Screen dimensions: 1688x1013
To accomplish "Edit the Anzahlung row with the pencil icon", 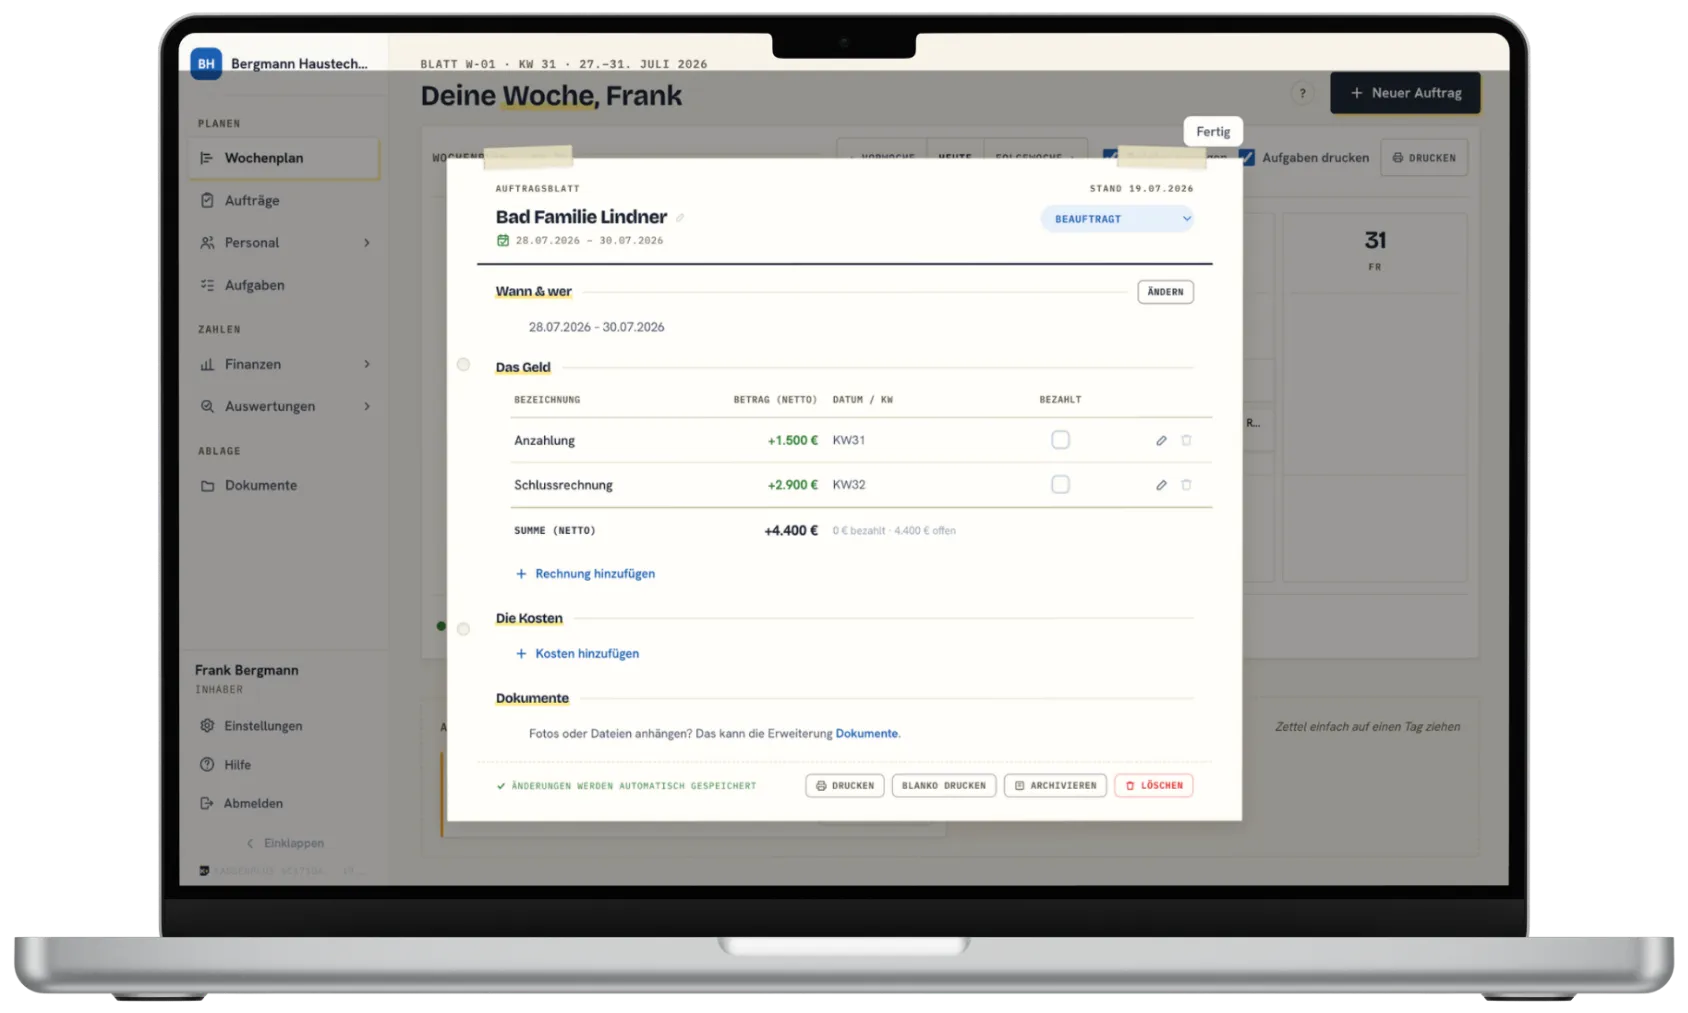I will tap(1161, 440).
